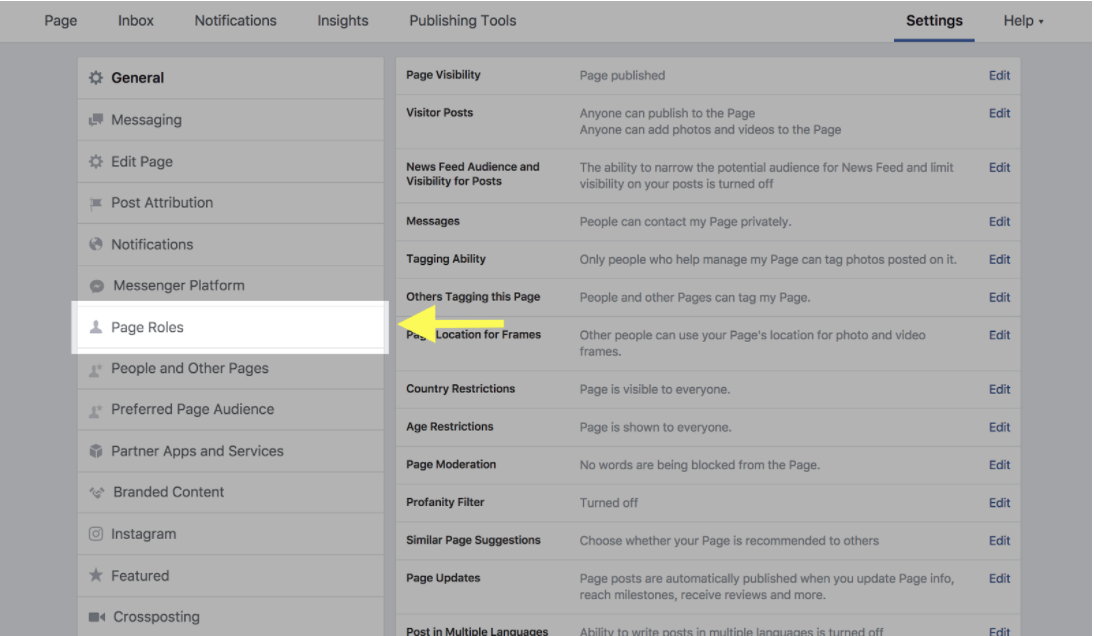Edit Page Location for Frames

(999, 335)
